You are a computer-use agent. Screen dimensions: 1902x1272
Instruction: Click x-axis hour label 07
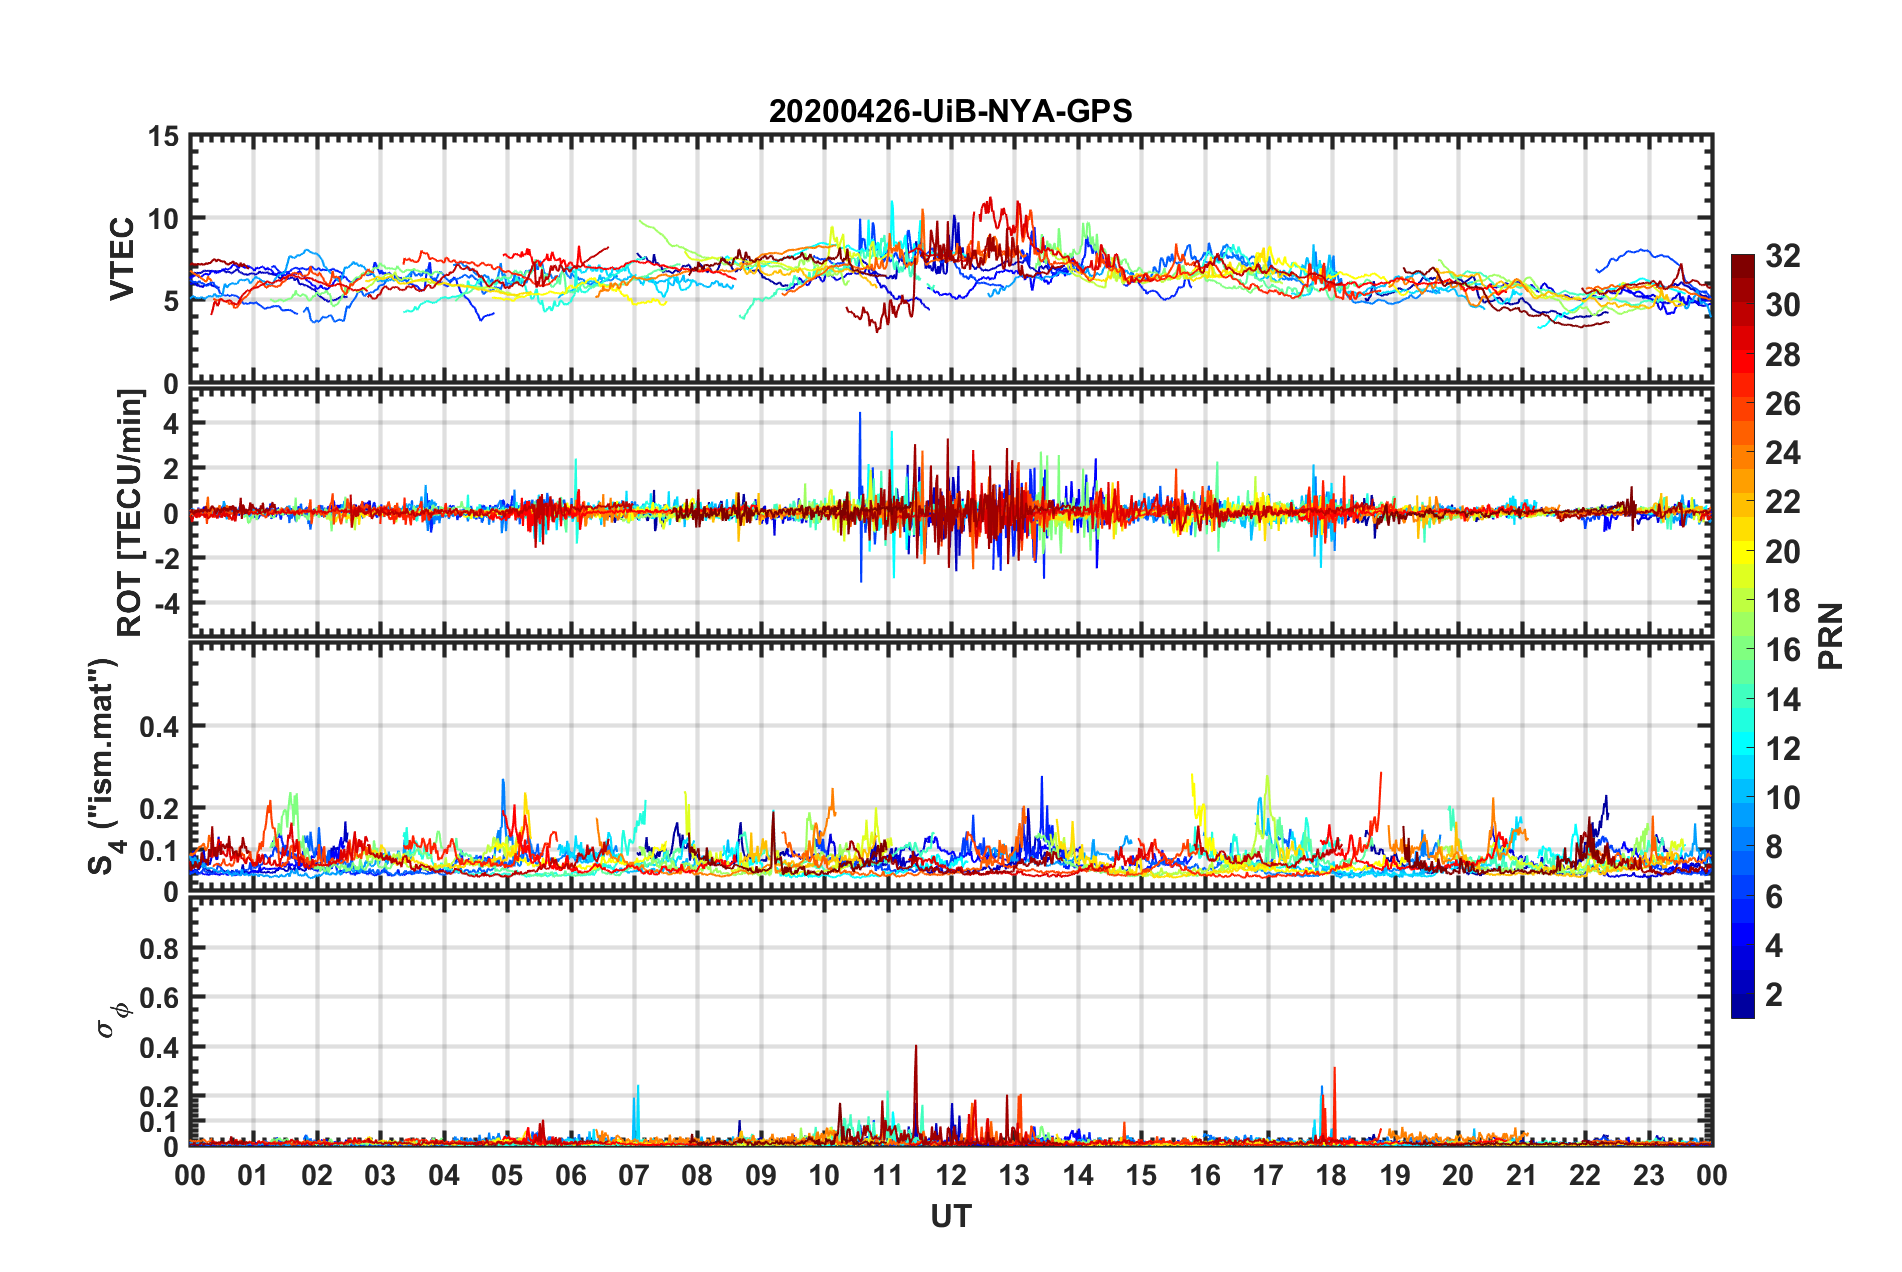pyautogui.click(x=634, y=1175)
